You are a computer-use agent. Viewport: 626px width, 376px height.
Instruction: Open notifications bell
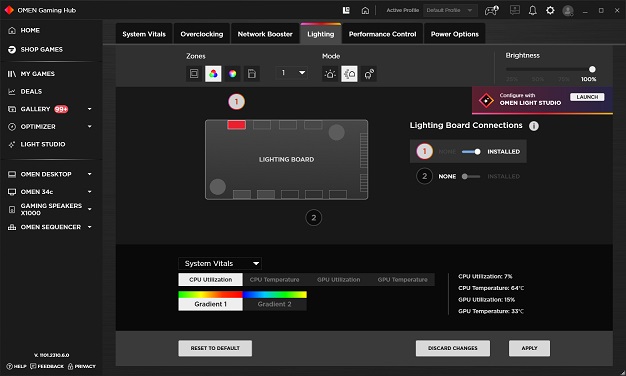[x=533, y=10]
